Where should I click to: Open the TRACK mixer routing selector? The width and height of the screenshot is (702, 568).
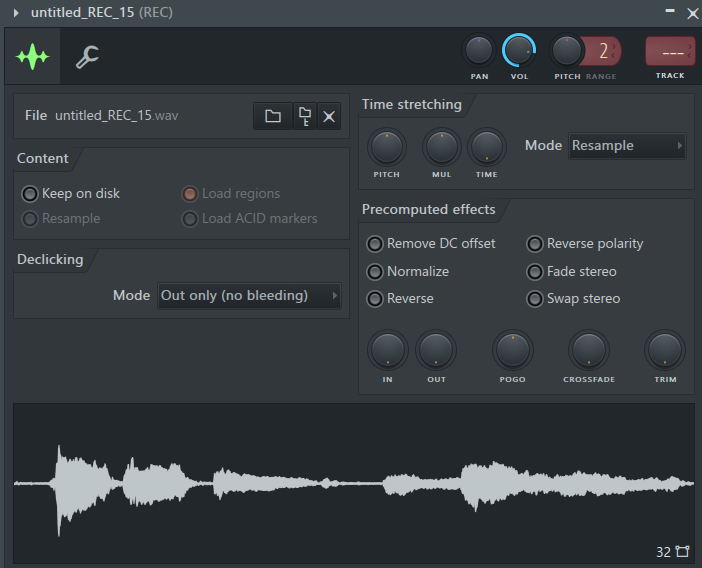(x=670, y=51)
